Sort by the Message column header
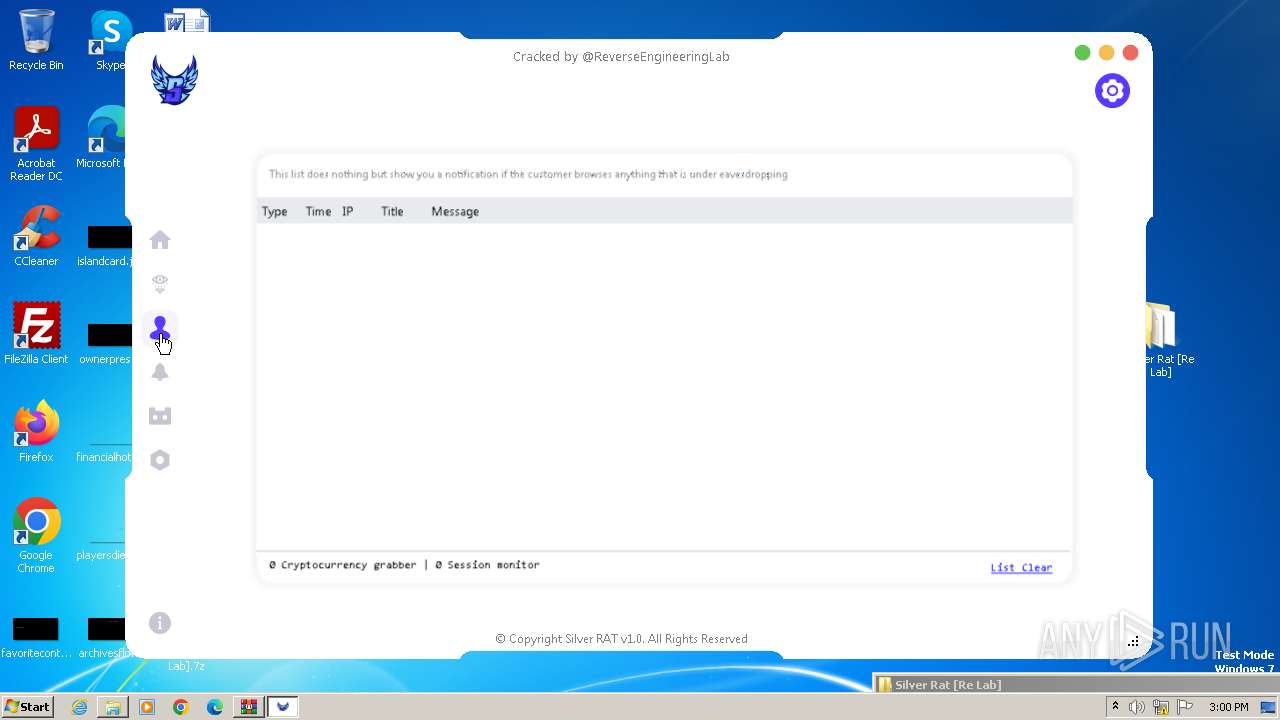Image resolution: width=1280 pixels, height=720 pixels. click(455, 211)
